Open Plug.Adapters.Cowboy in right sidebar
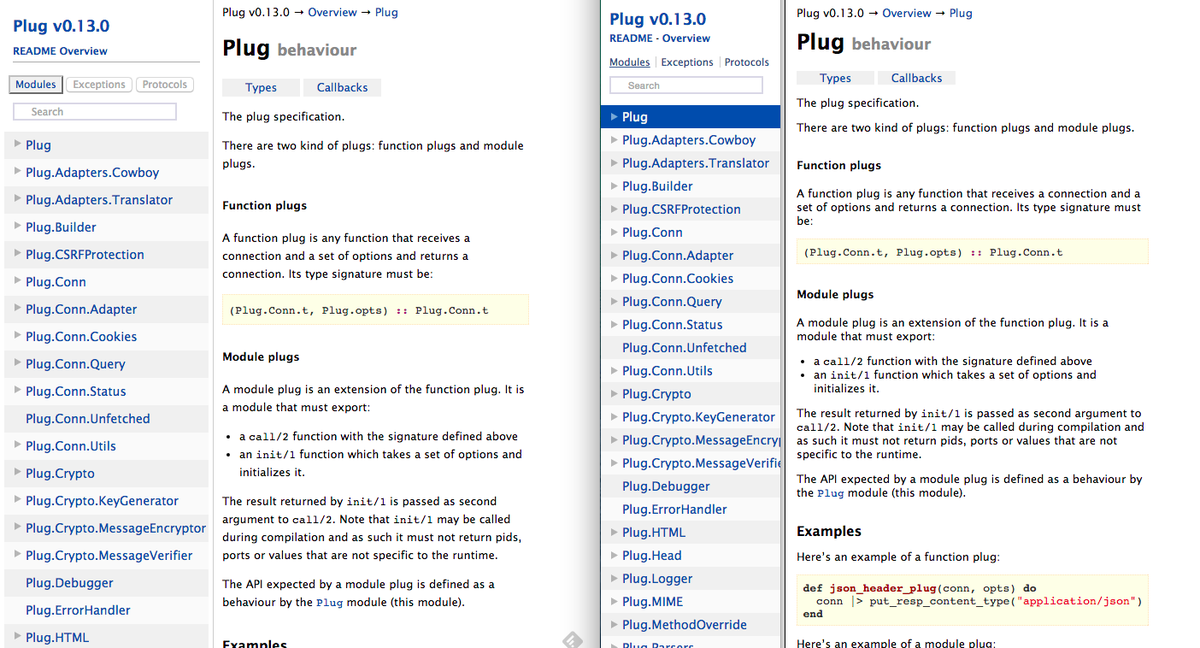Image resolution: width=1200 pixels, height=648 pixels. point(689,140)
